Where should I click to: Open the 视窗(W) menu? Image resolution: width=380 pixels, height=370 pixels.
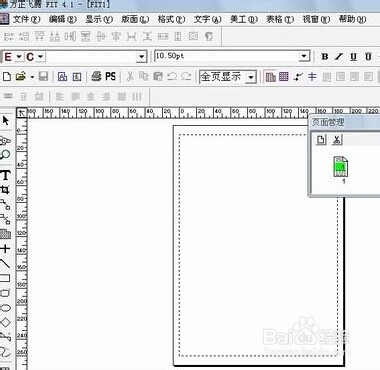click(x=316, y=19)
